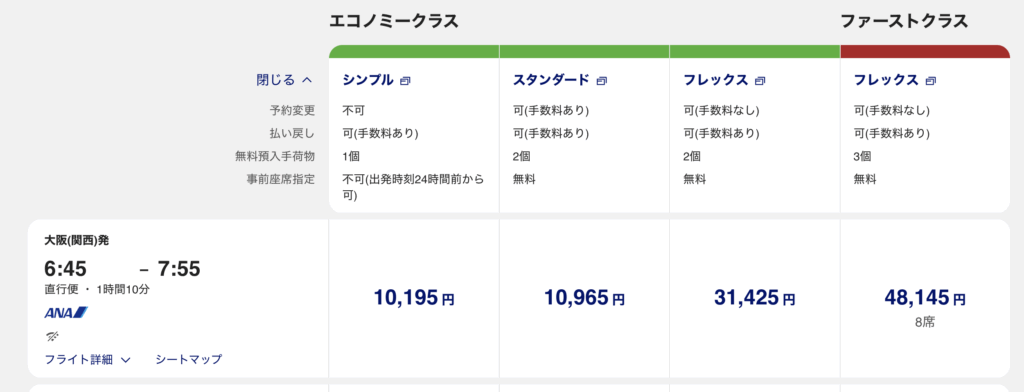
Task: Click the chevron next to 閉じる
Action: point(307,80)
